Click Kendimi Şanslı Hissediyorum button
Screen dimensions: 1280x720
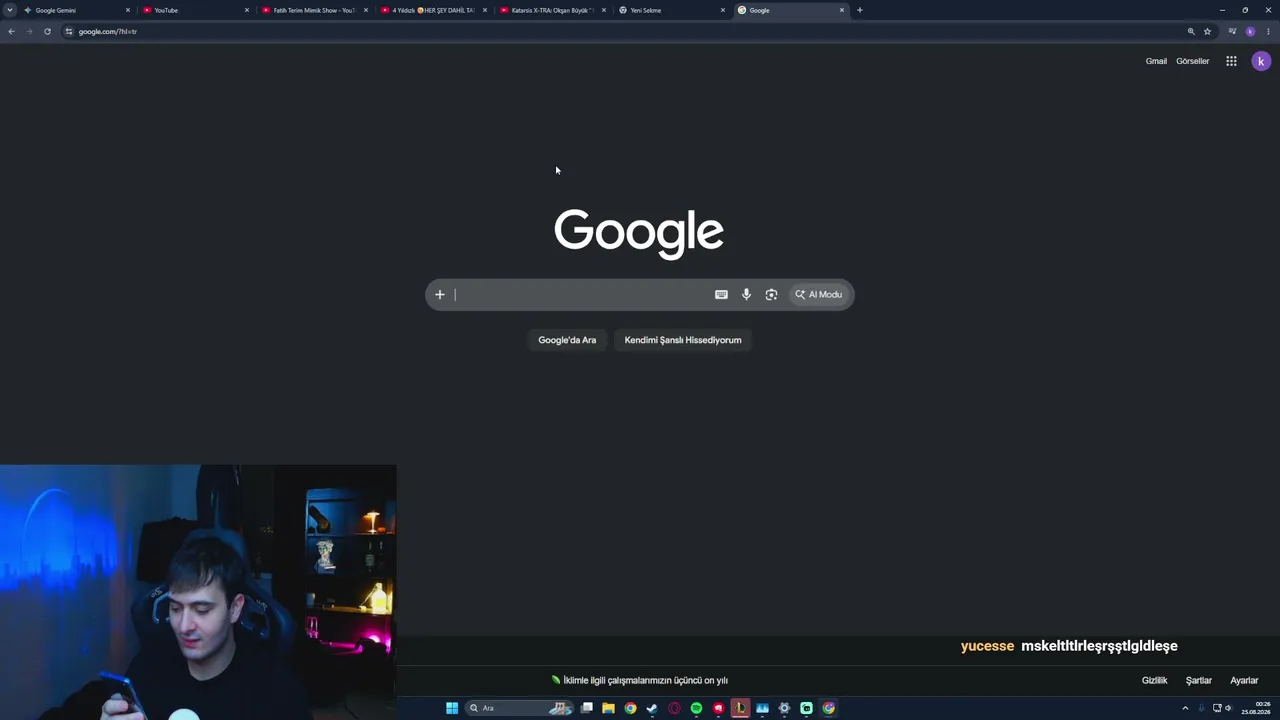[x=683, y=340]
